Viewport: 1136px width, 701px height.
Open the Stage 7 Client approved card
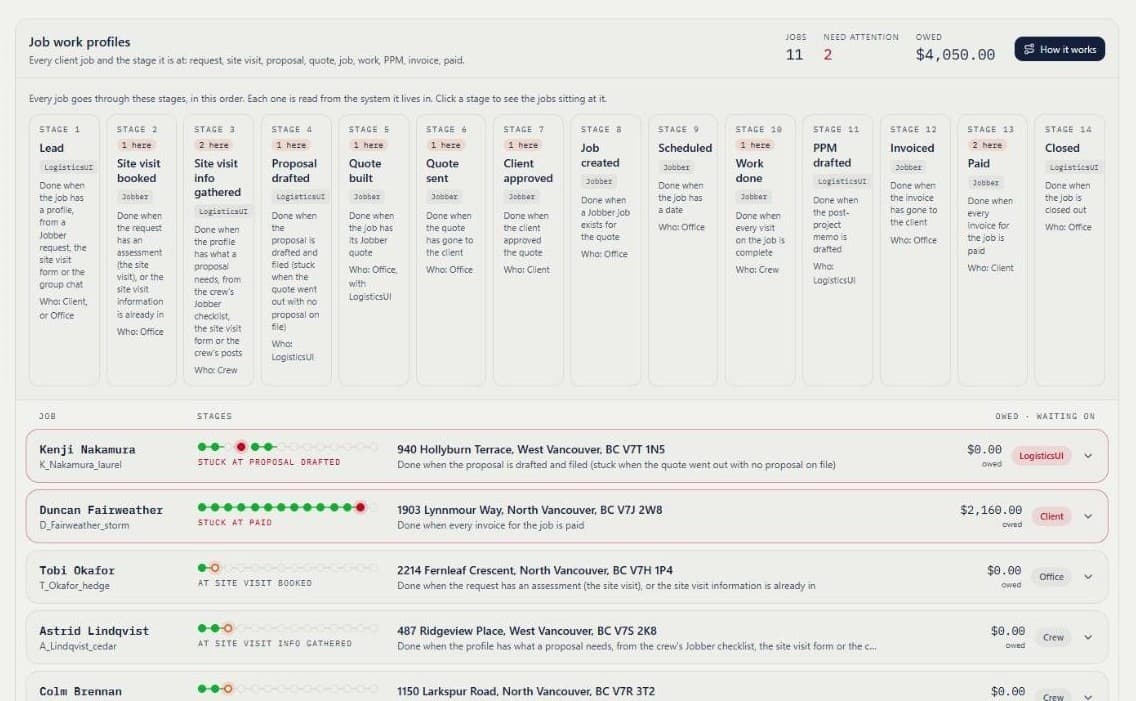coord(528,250)
